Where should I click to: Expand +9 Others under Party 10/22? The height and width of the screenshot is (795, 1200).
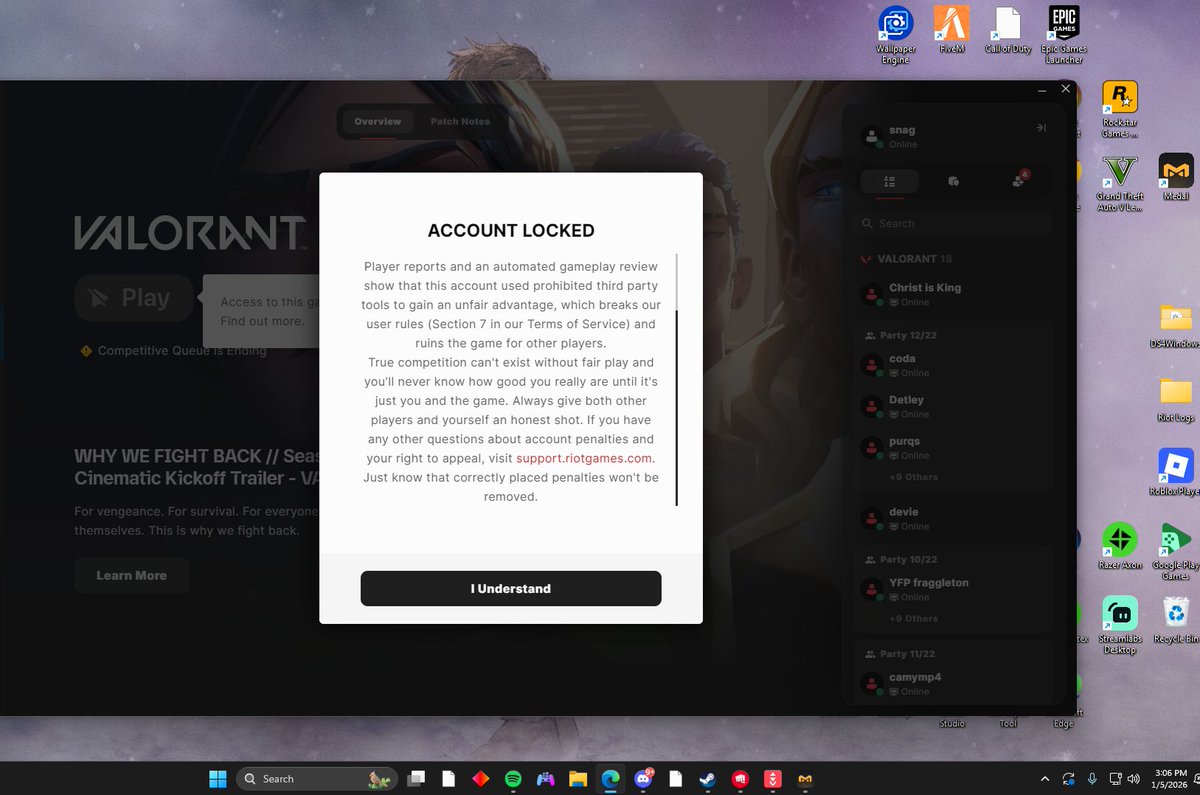913,618
